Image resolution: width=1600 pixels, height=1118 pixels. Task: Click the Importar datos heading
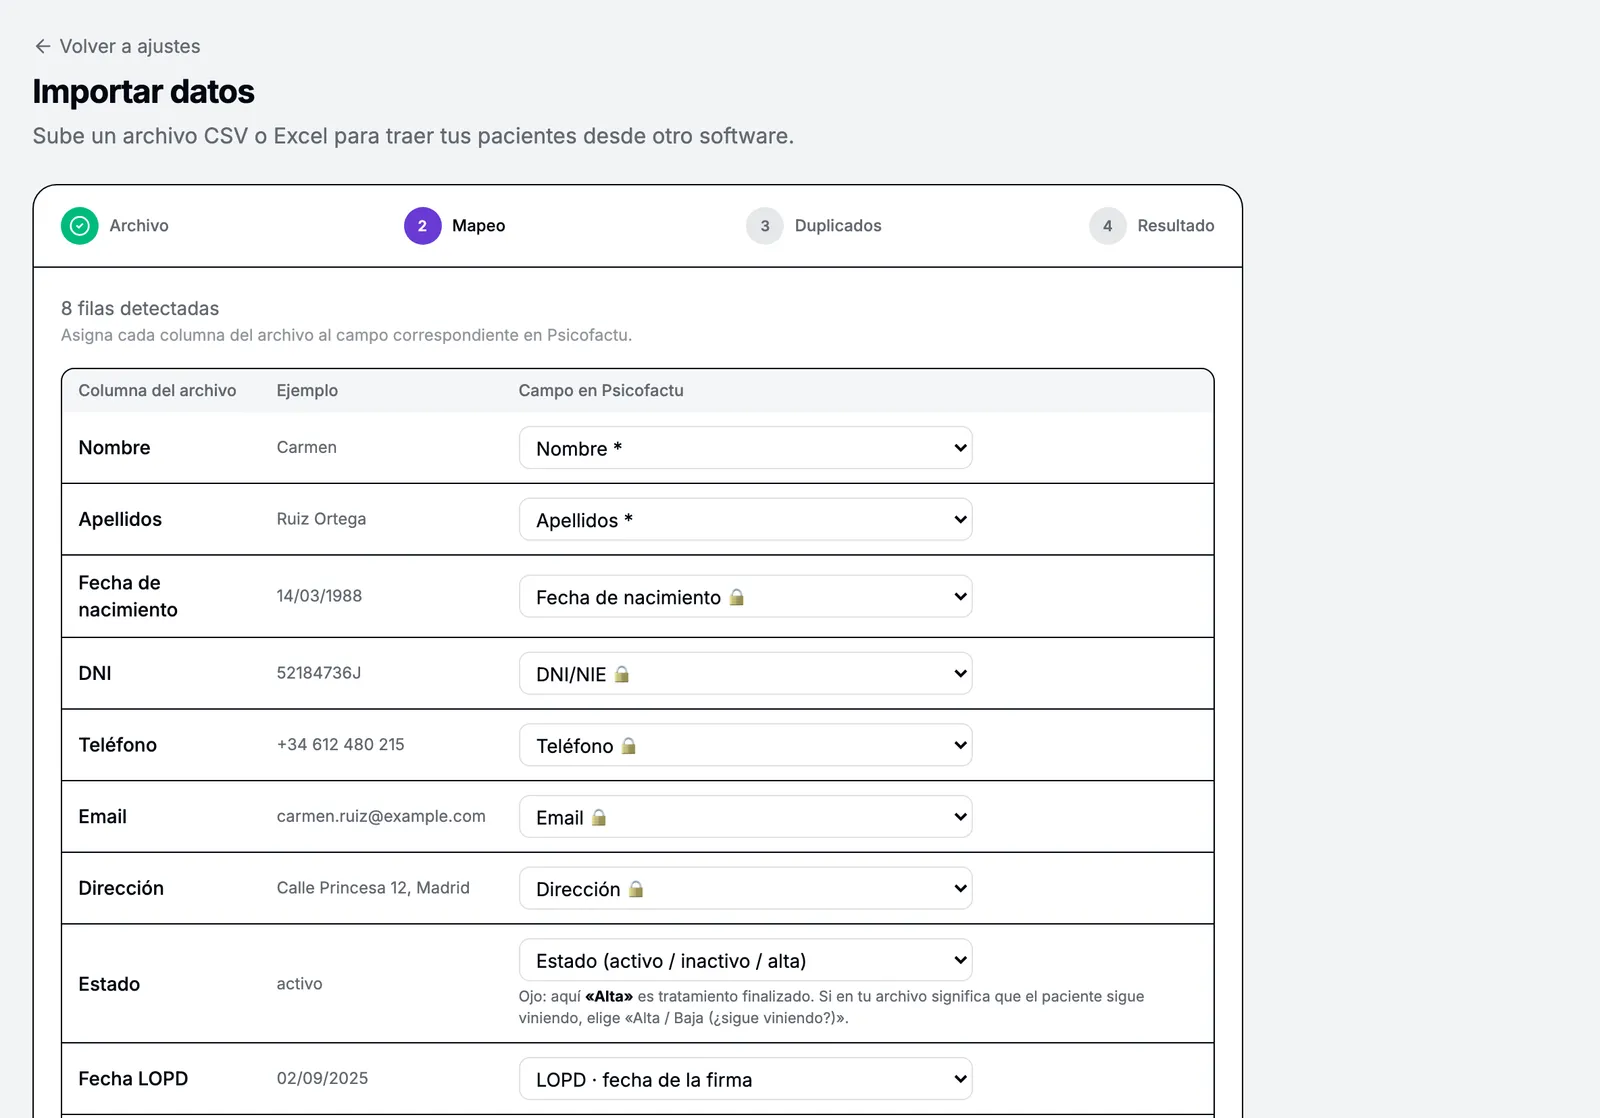(143, 92)
